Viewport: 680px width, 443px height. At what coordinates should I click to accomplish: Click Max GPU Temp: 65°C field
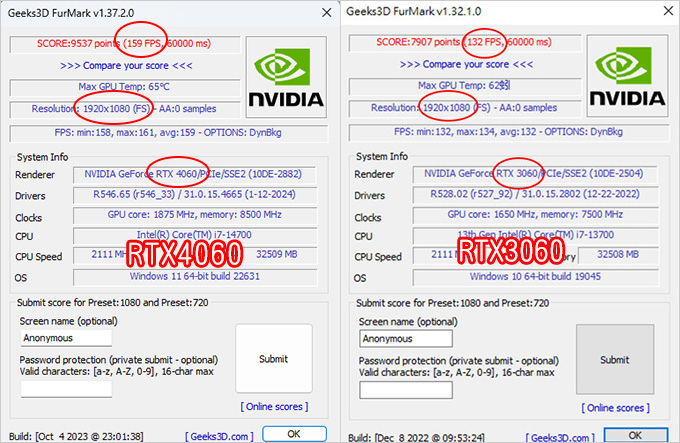125,87
